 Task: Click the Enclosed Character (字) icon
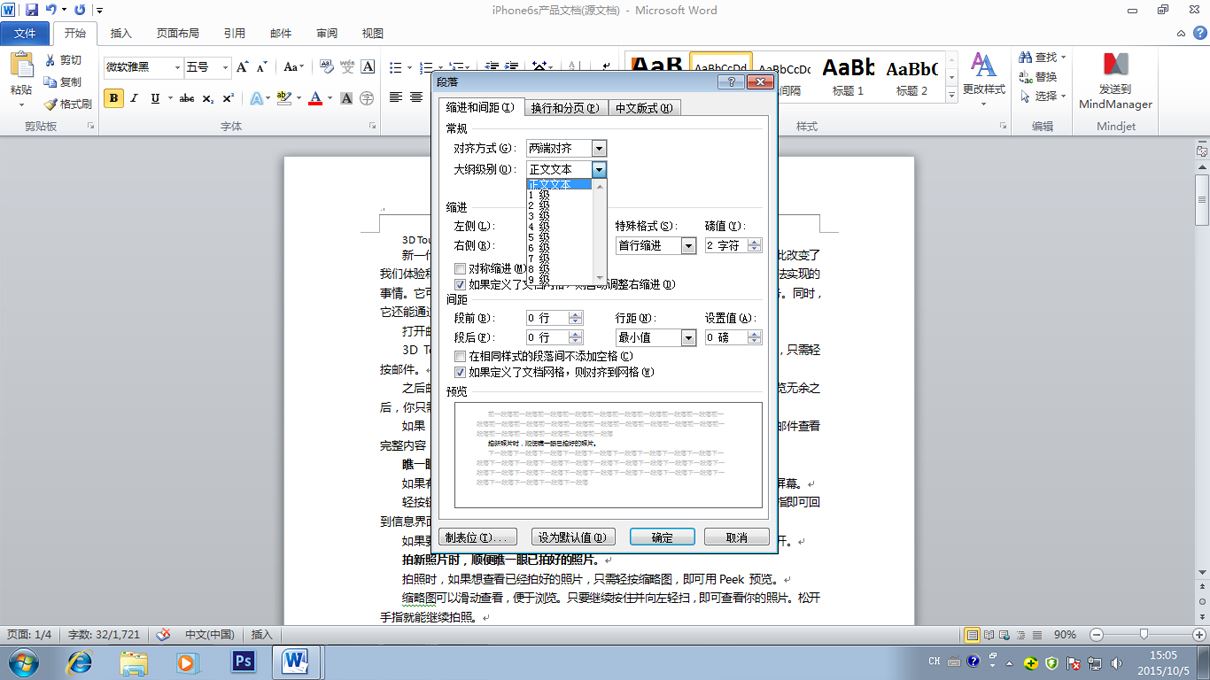coord(368,98)
